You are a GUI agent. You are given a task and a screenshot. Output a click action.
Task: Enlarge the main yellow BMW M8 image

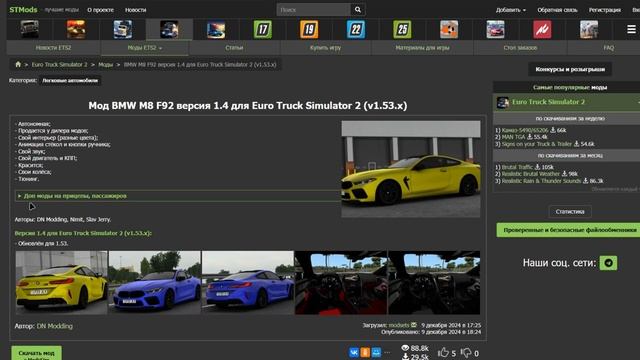click(x=411, y=169)
